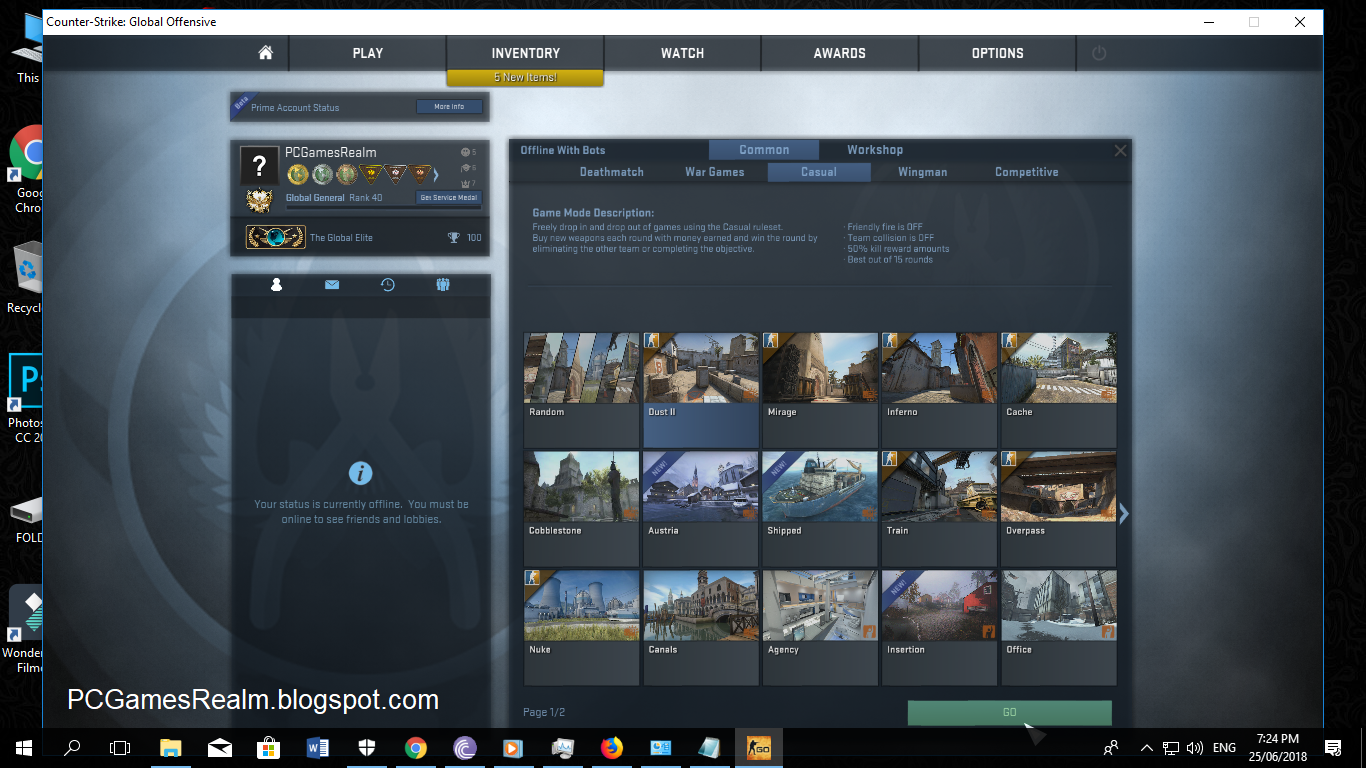Open Microsoft Store from the taskbar

pyautogui.click(x=269, y=747)
